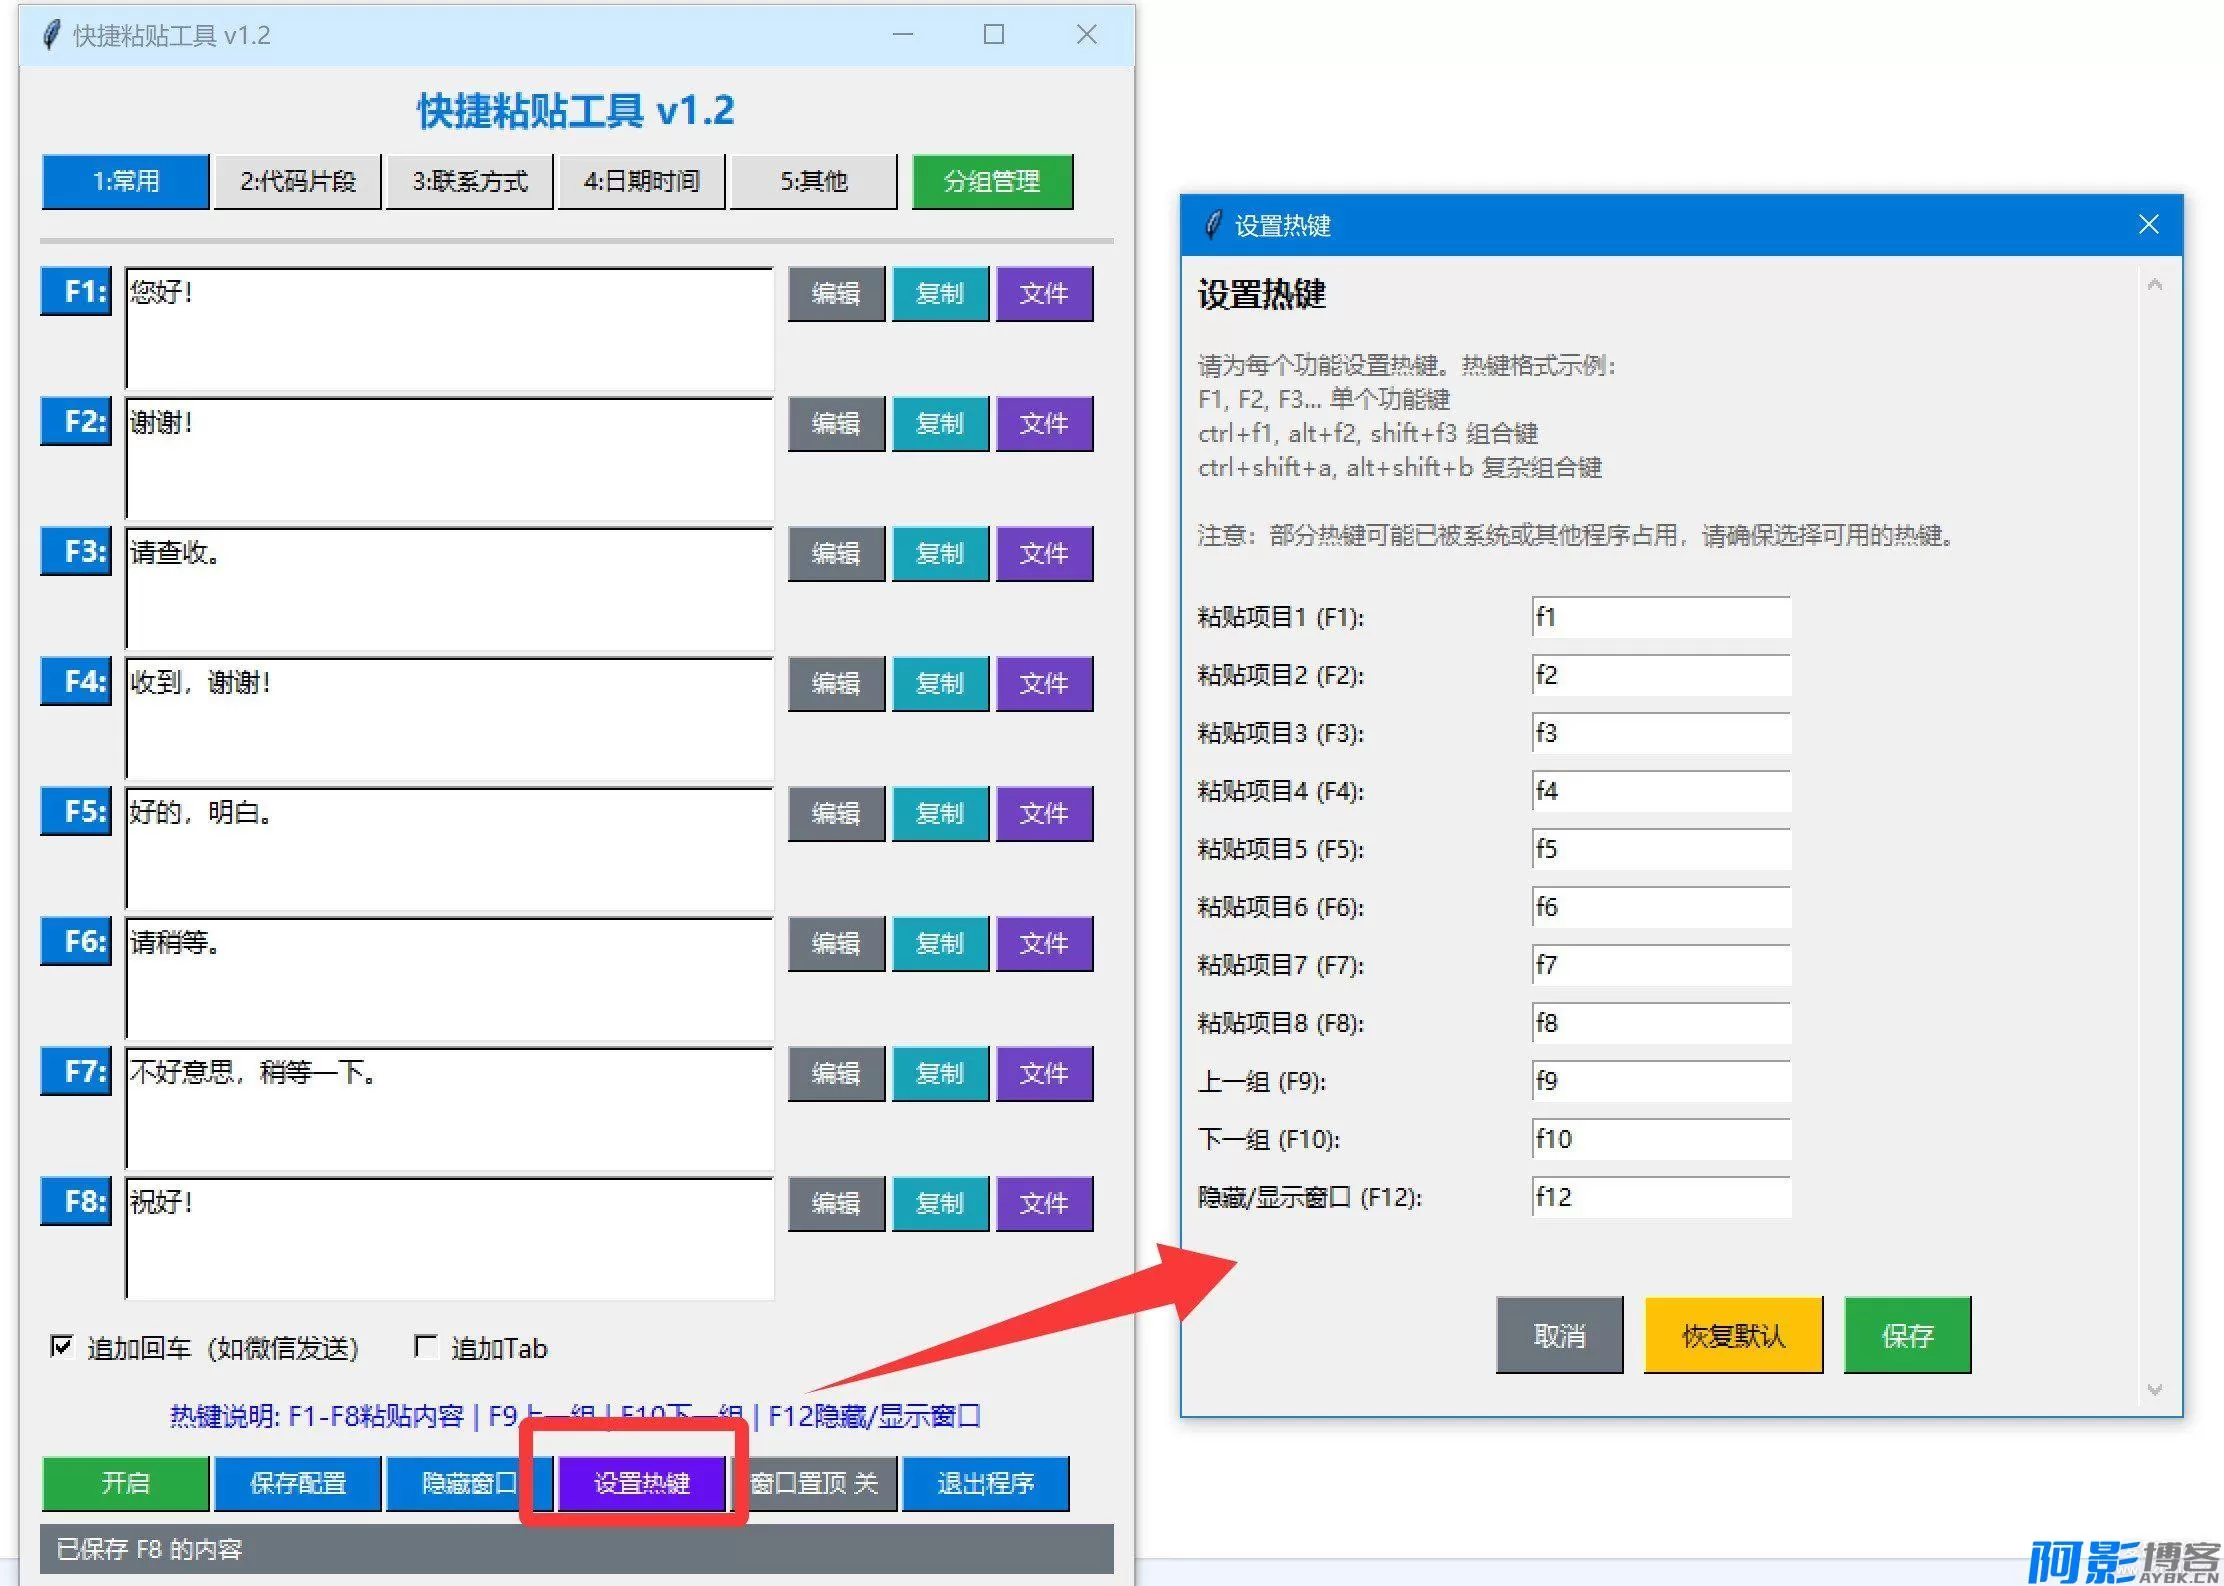Cancel the hotkey dialog with 取消

(1558, 1335)
